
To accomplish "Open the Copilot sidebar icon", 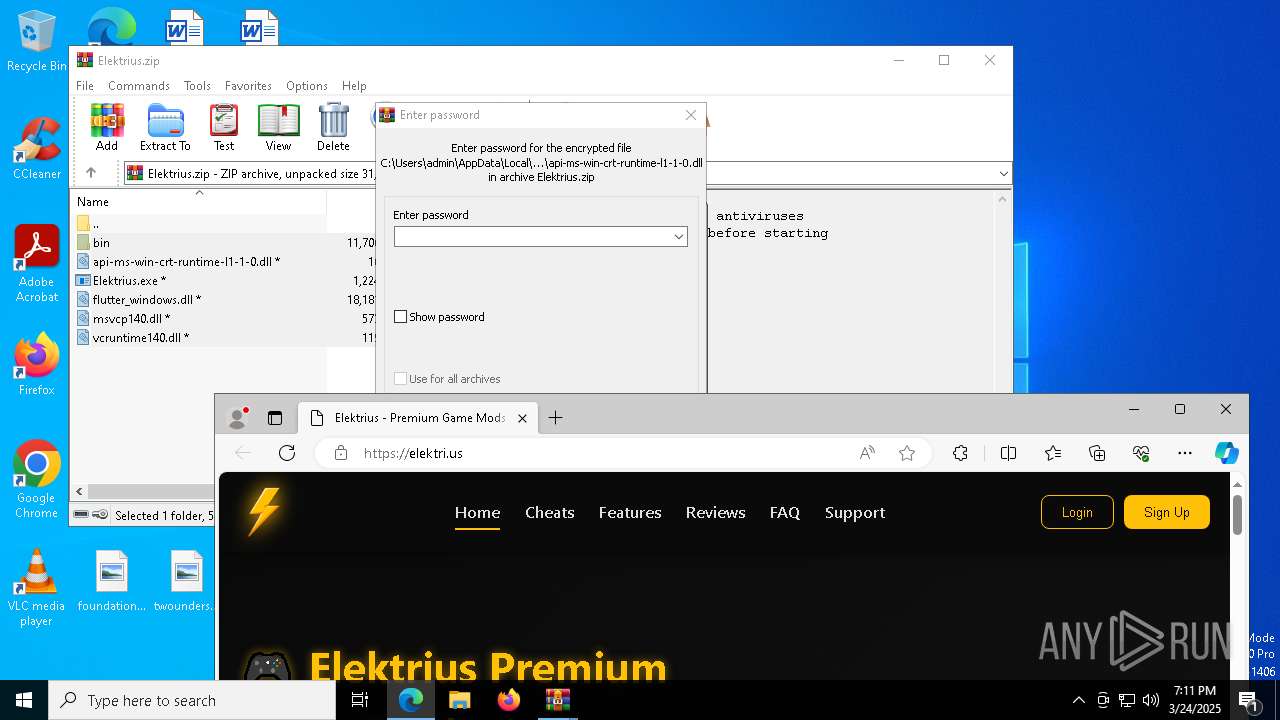I will 1227,453.
